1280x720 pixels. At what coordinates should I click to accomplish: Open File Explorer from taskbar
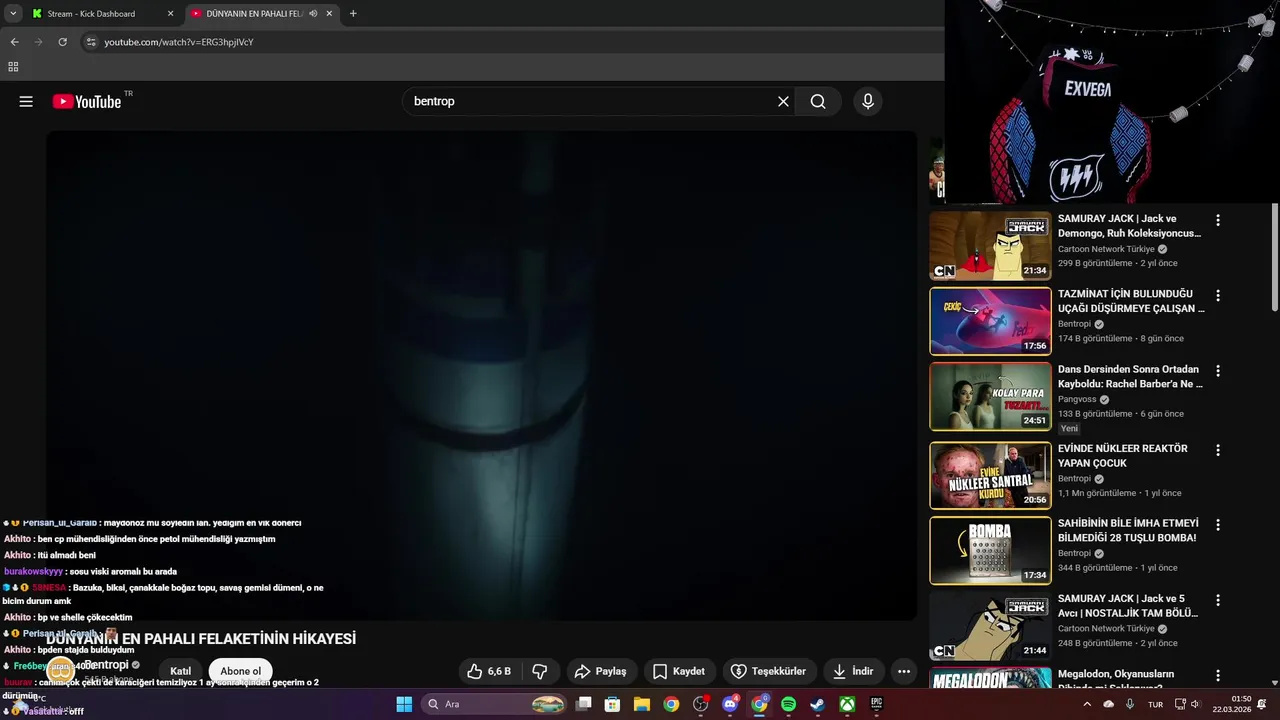(x=642, y=704)
